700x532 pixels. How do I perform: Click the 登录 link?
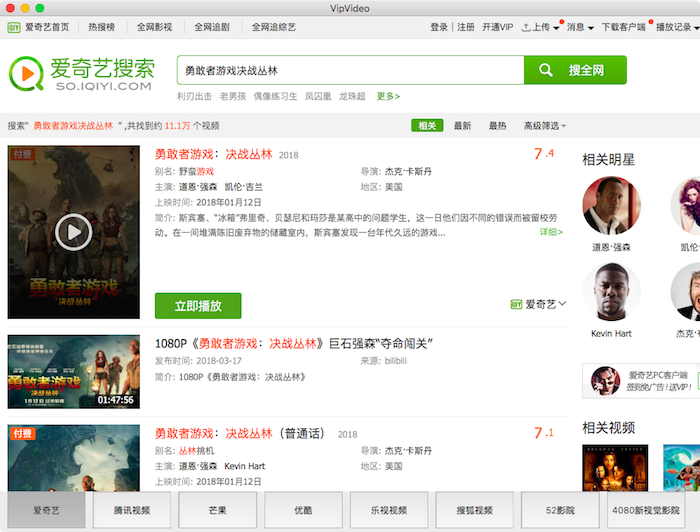[x=439, y=27]
